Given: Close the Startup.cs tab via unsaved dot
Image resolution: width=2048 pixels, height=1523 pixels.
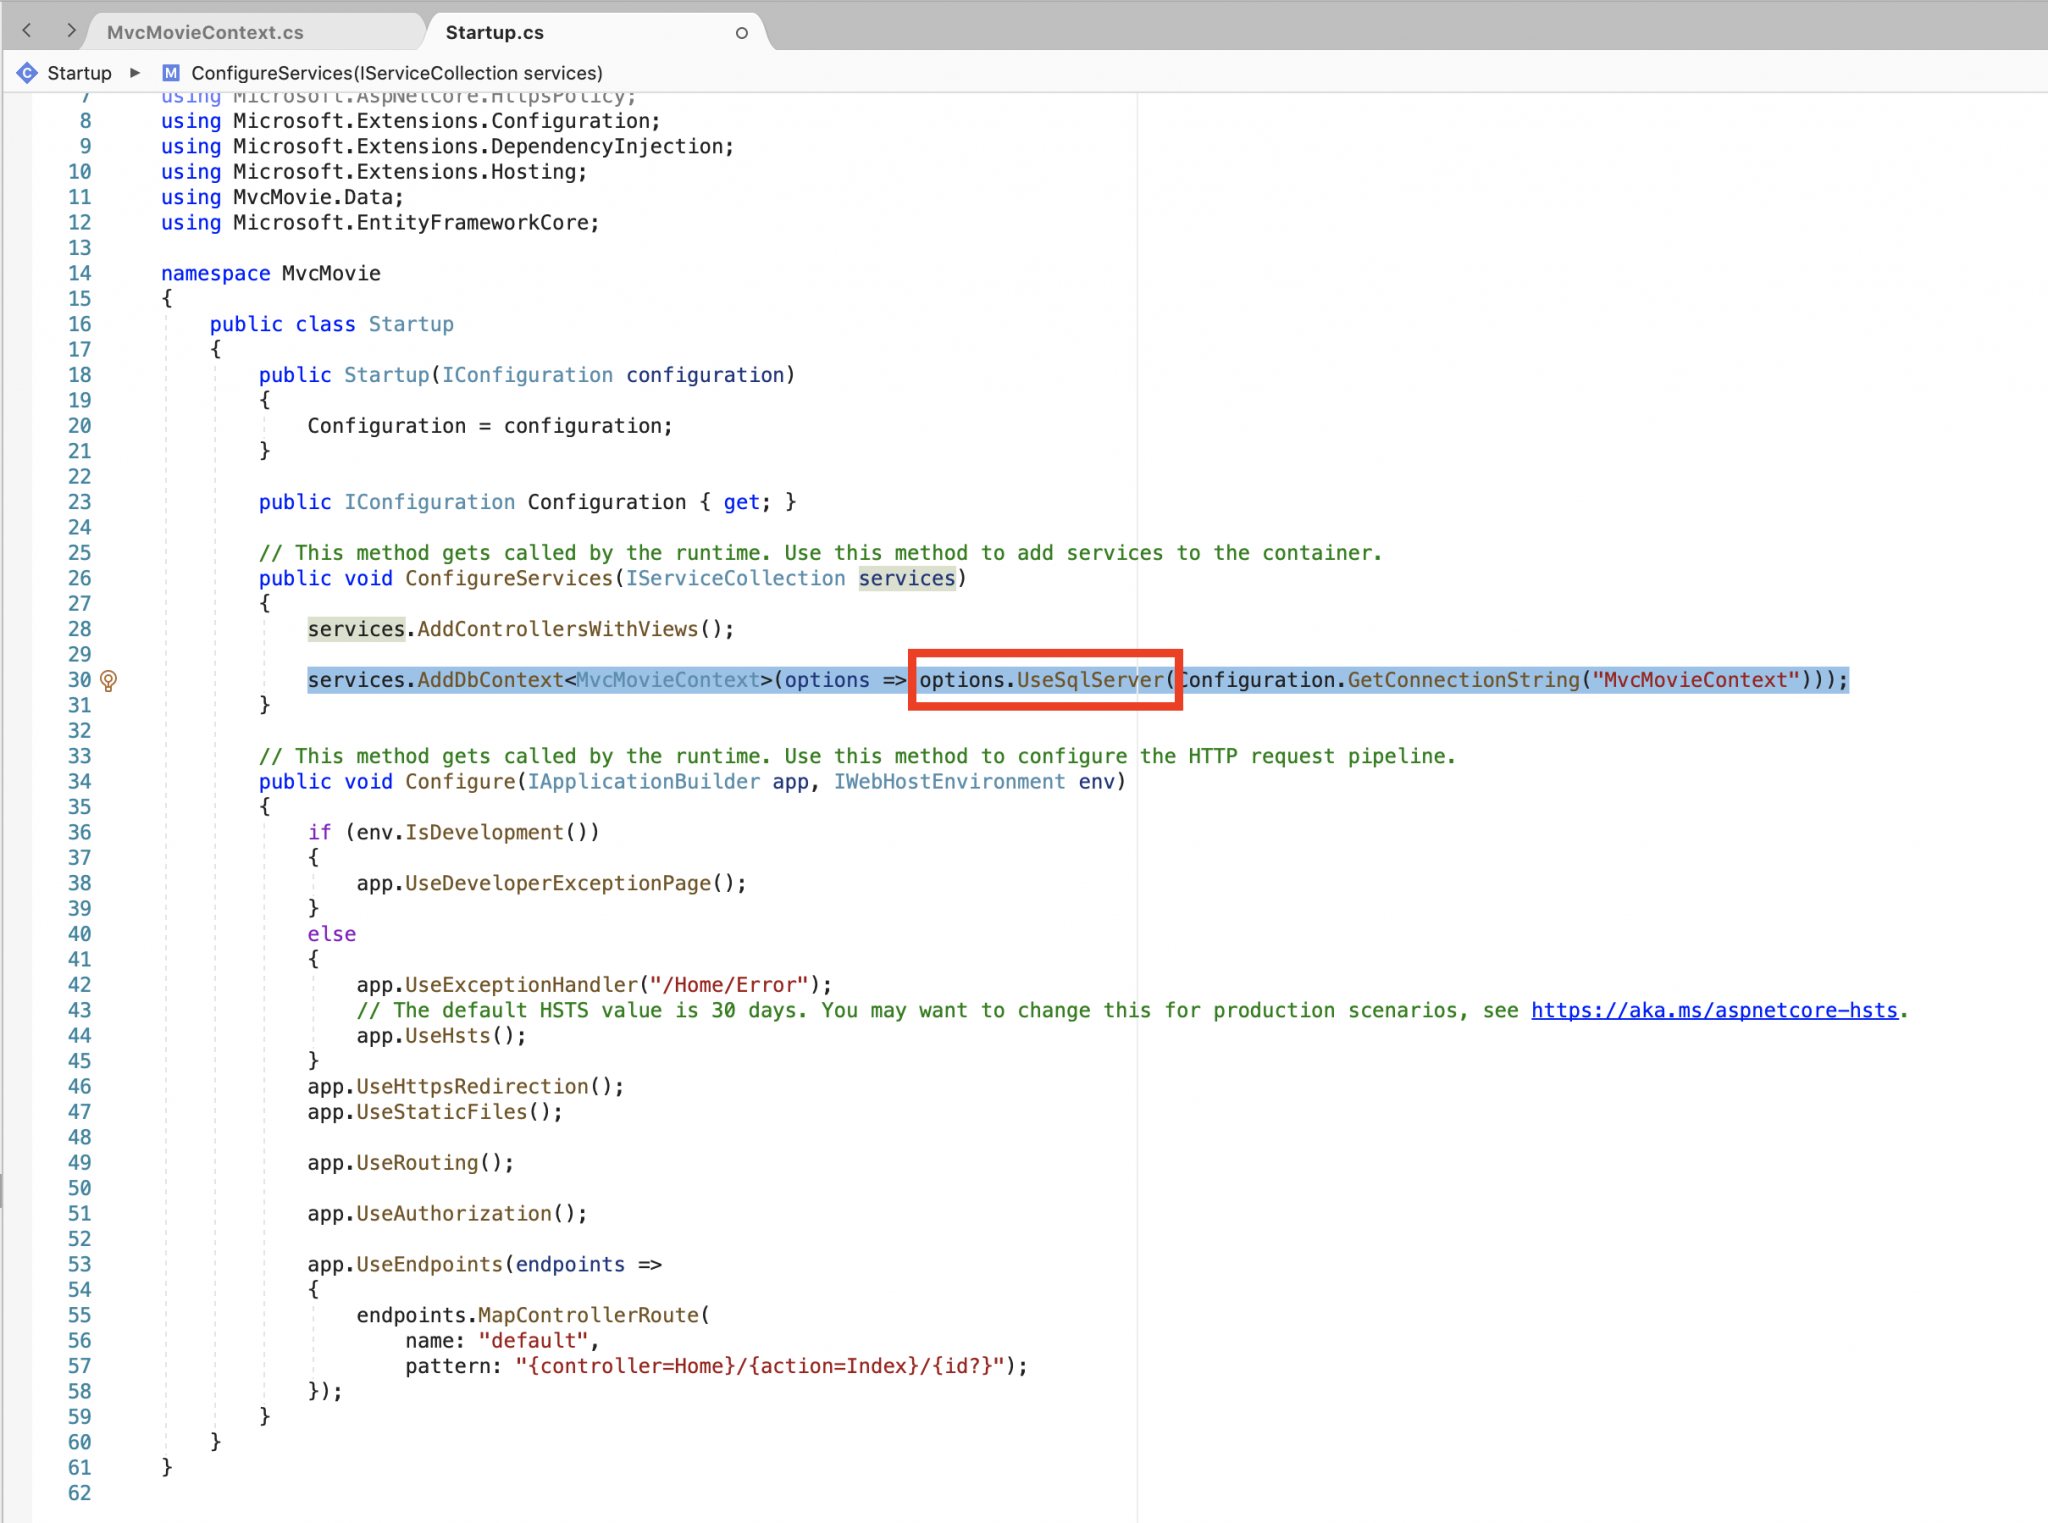Looking at the screenshot, I should point(741,33).
